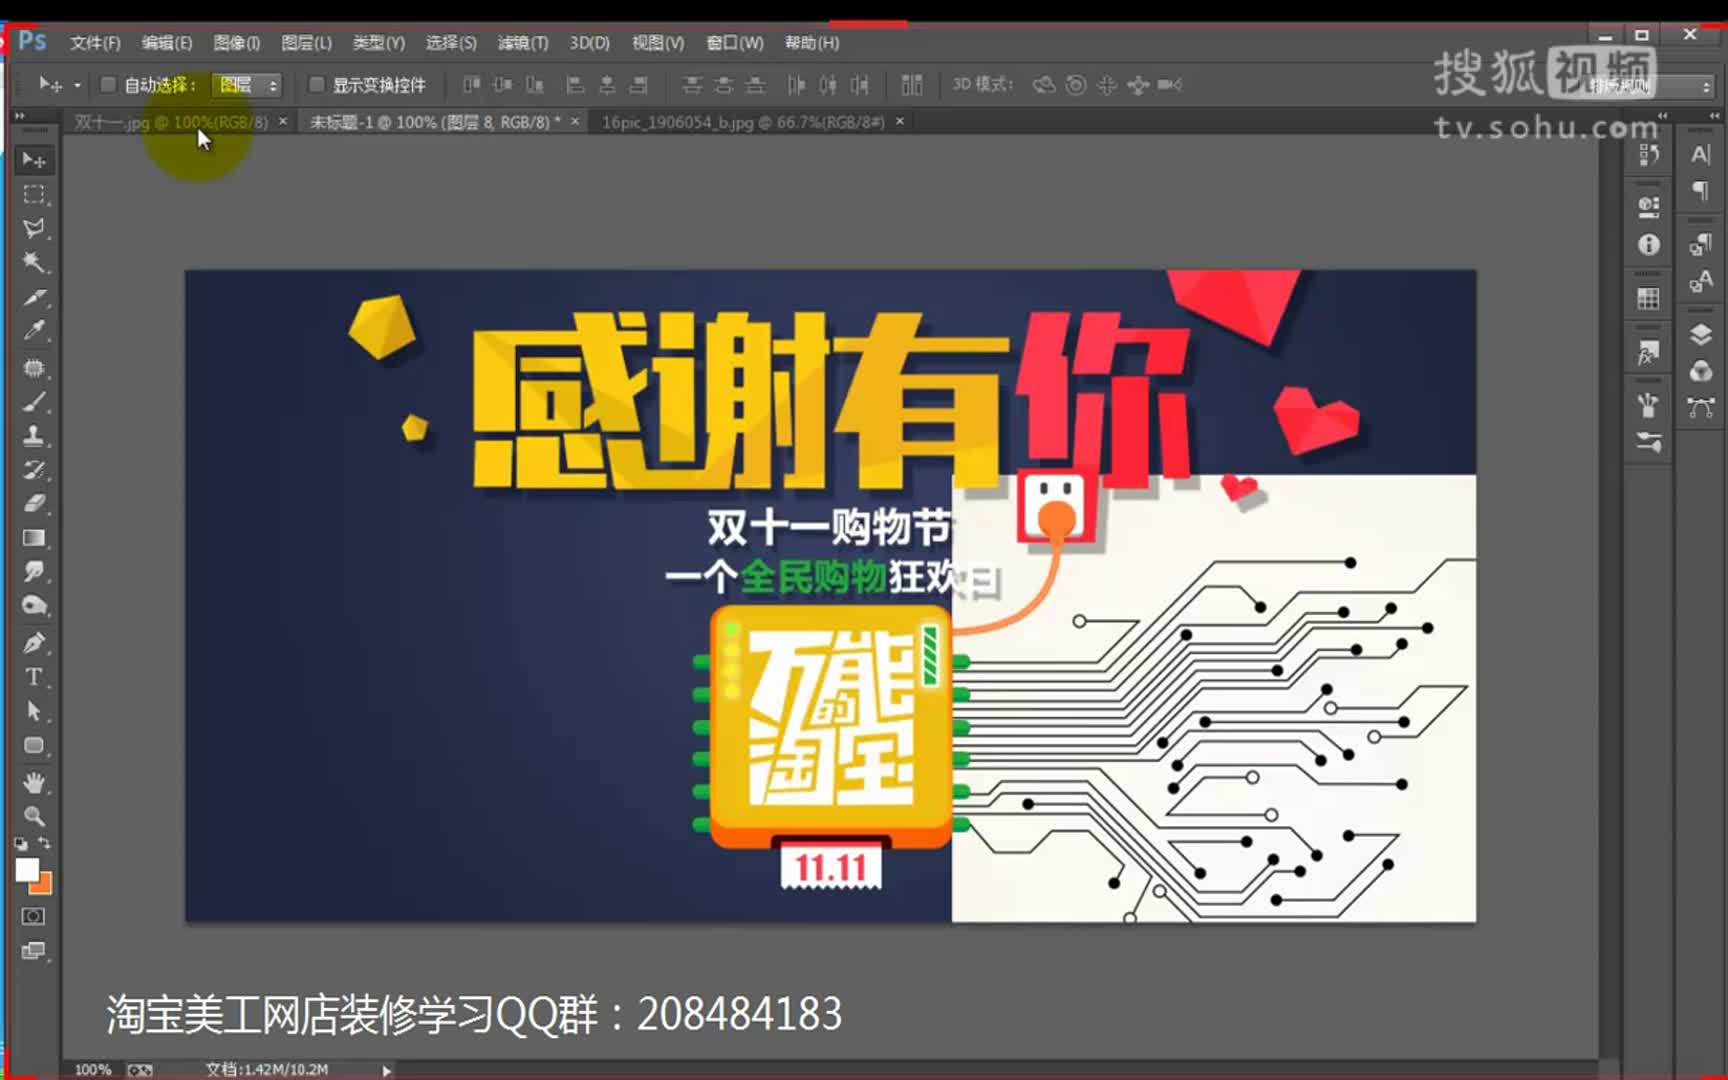Switch to 16pic_1906054_b.jpg tab
Image resolution: width=1728 pixels, height=1080 pixels.
[743, 122]
